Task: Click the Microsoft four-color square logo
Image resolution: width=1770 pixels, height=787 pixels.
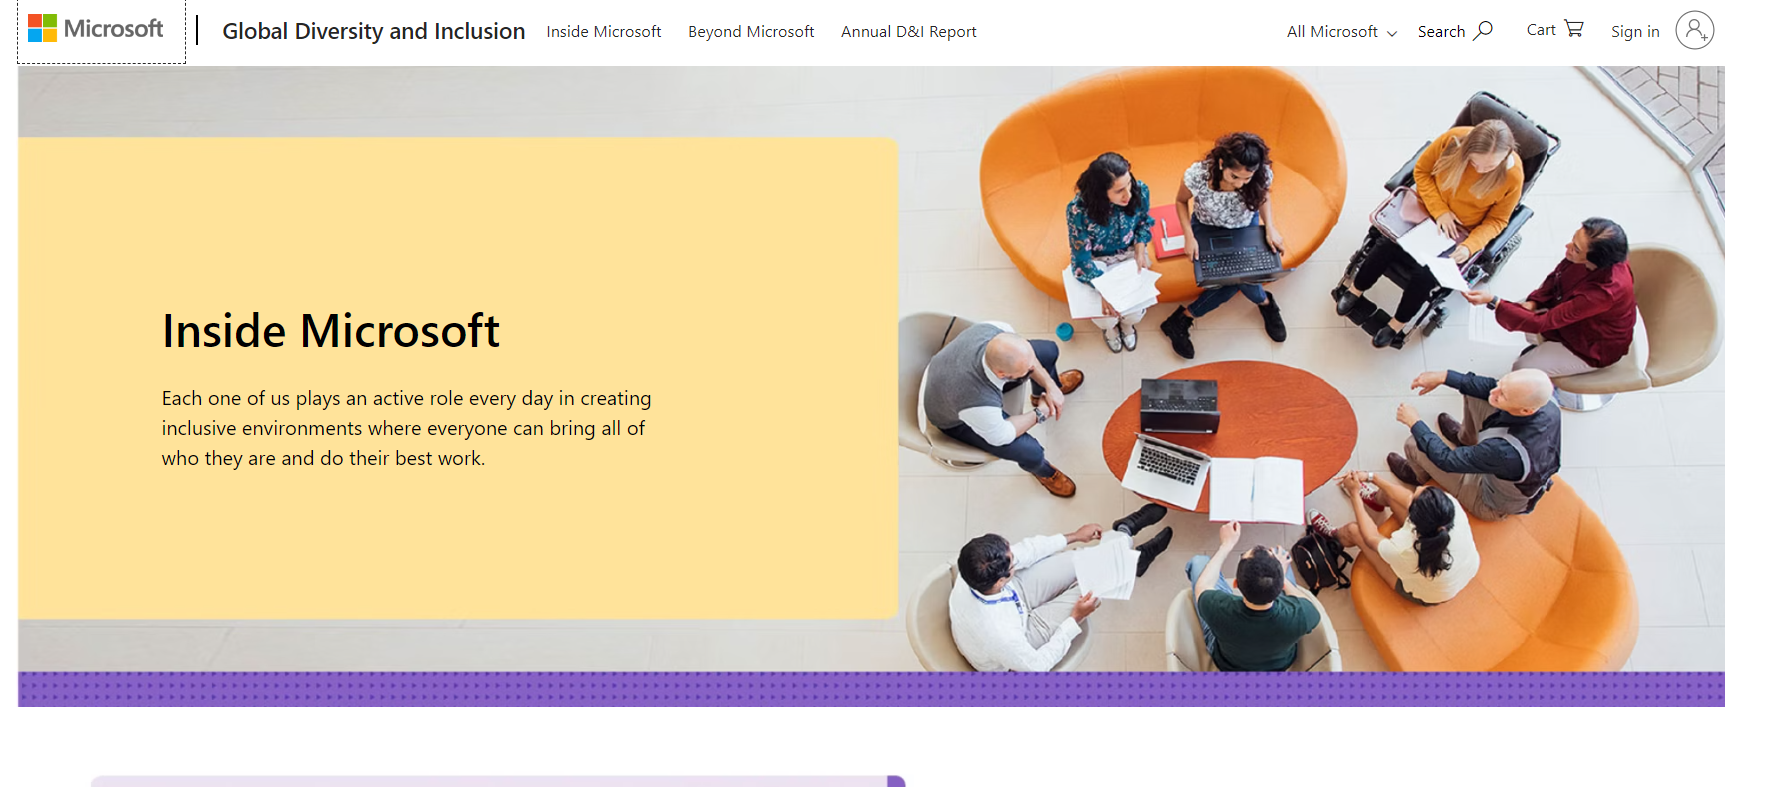Action: (42, 29)
